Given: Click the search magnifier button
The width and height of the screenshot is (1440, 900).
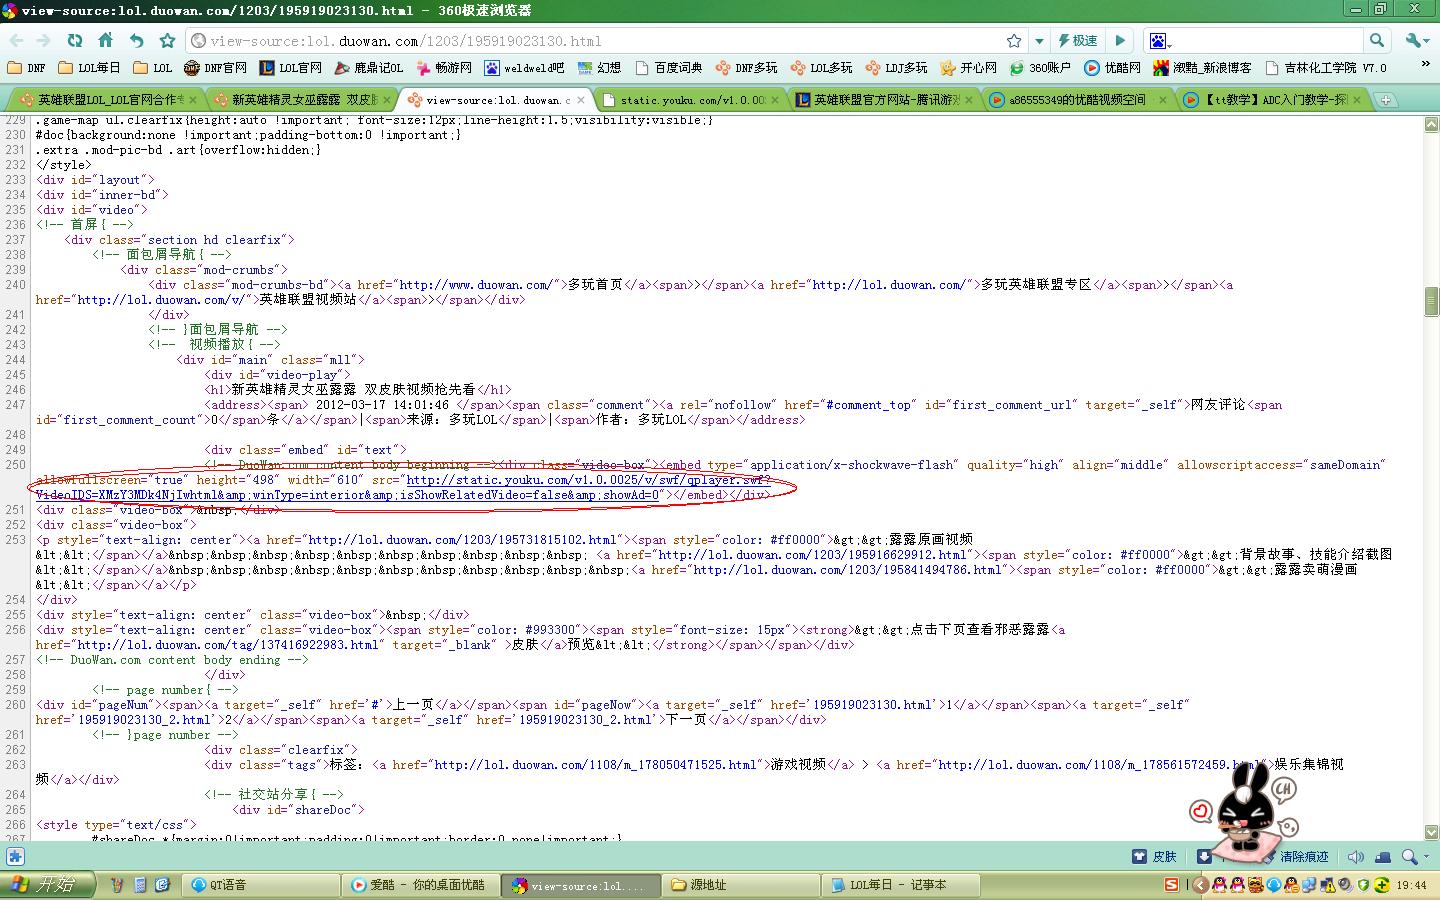Looking at the screenshot, I should tap(1377, 41).
